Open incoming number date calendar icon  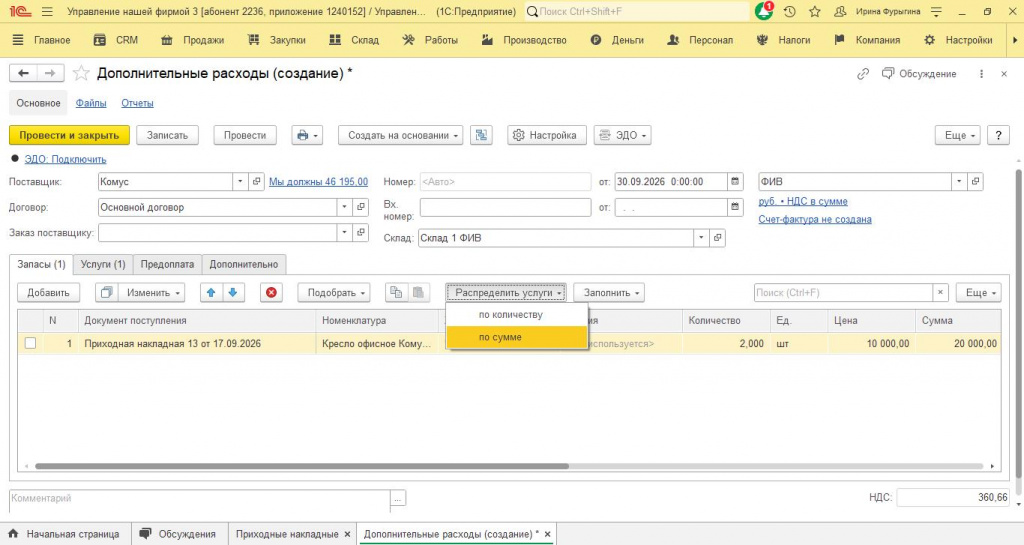click(x=735, y=207)
